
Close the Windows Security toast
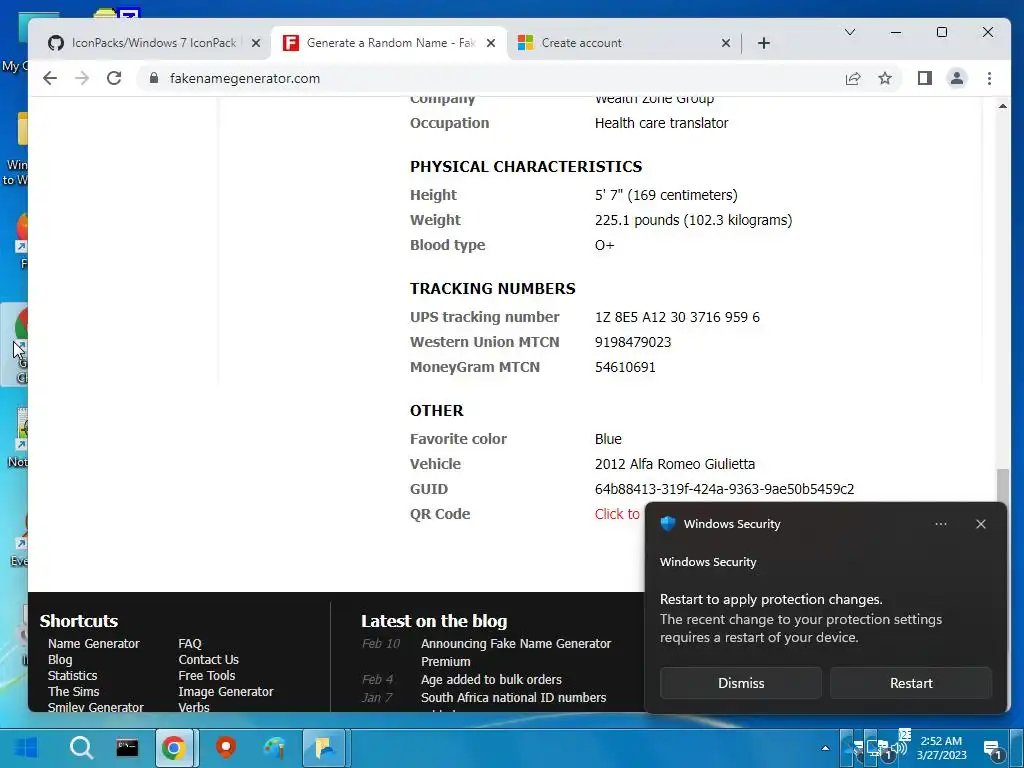click(x=980, y=524)
